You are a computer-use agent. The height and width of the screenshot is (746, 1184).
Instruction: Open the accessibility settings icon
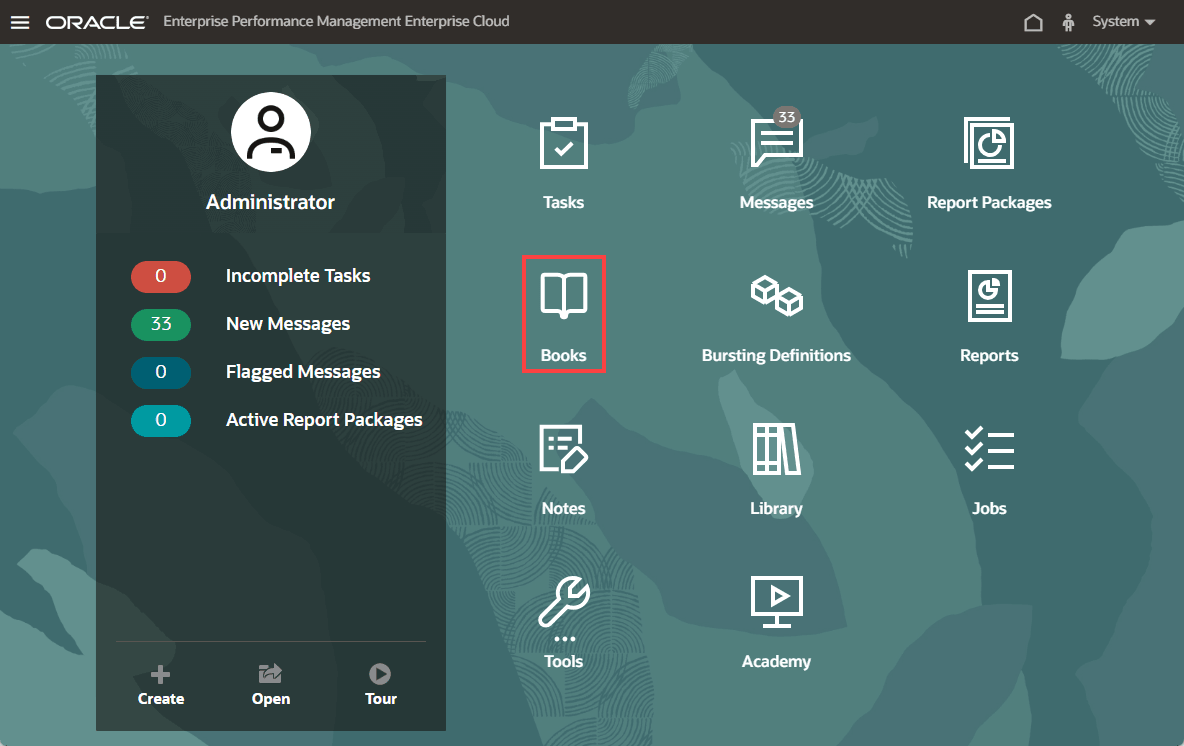(x=1068, y=23)
